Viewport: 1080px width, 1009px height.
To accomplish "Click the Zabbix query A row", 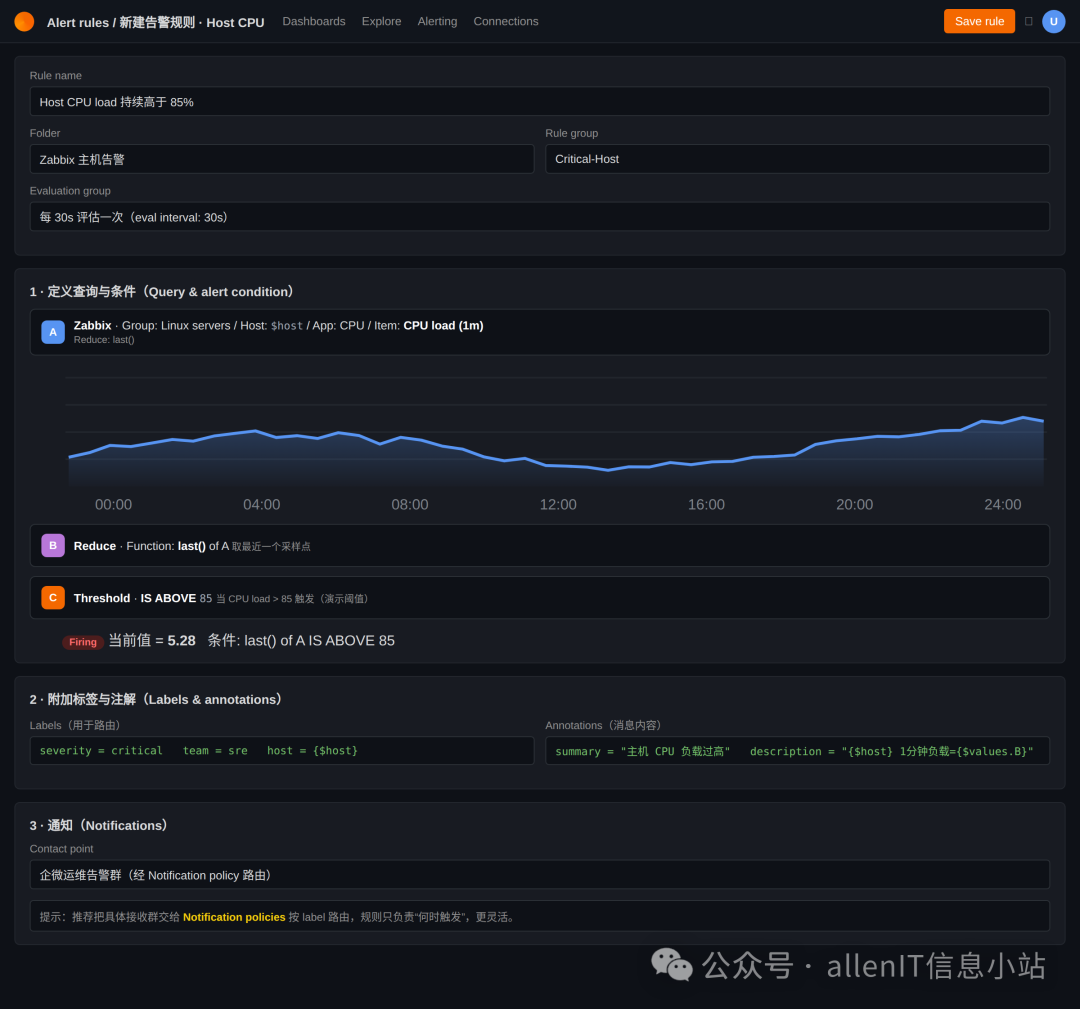I will (x=539, y=332).
